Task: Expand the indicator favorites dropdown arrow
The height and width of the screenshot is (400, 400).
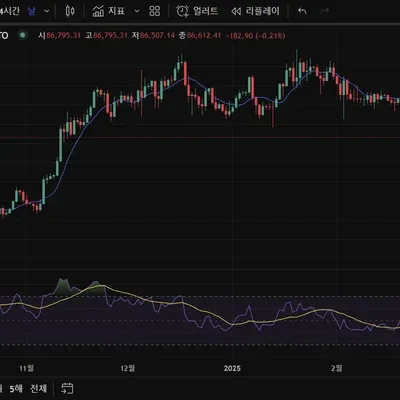Action: click(x=137, y=11)
